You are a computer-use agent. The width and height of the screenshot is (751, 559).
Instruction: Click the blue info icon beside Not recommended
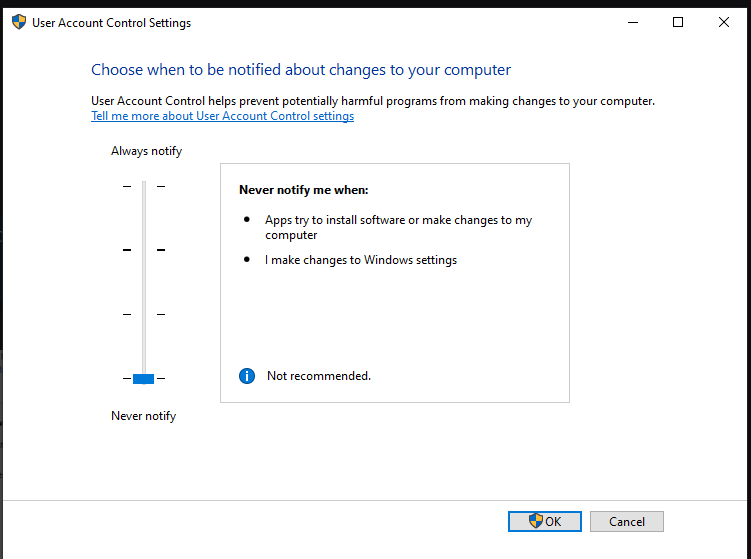pos(247,376)
